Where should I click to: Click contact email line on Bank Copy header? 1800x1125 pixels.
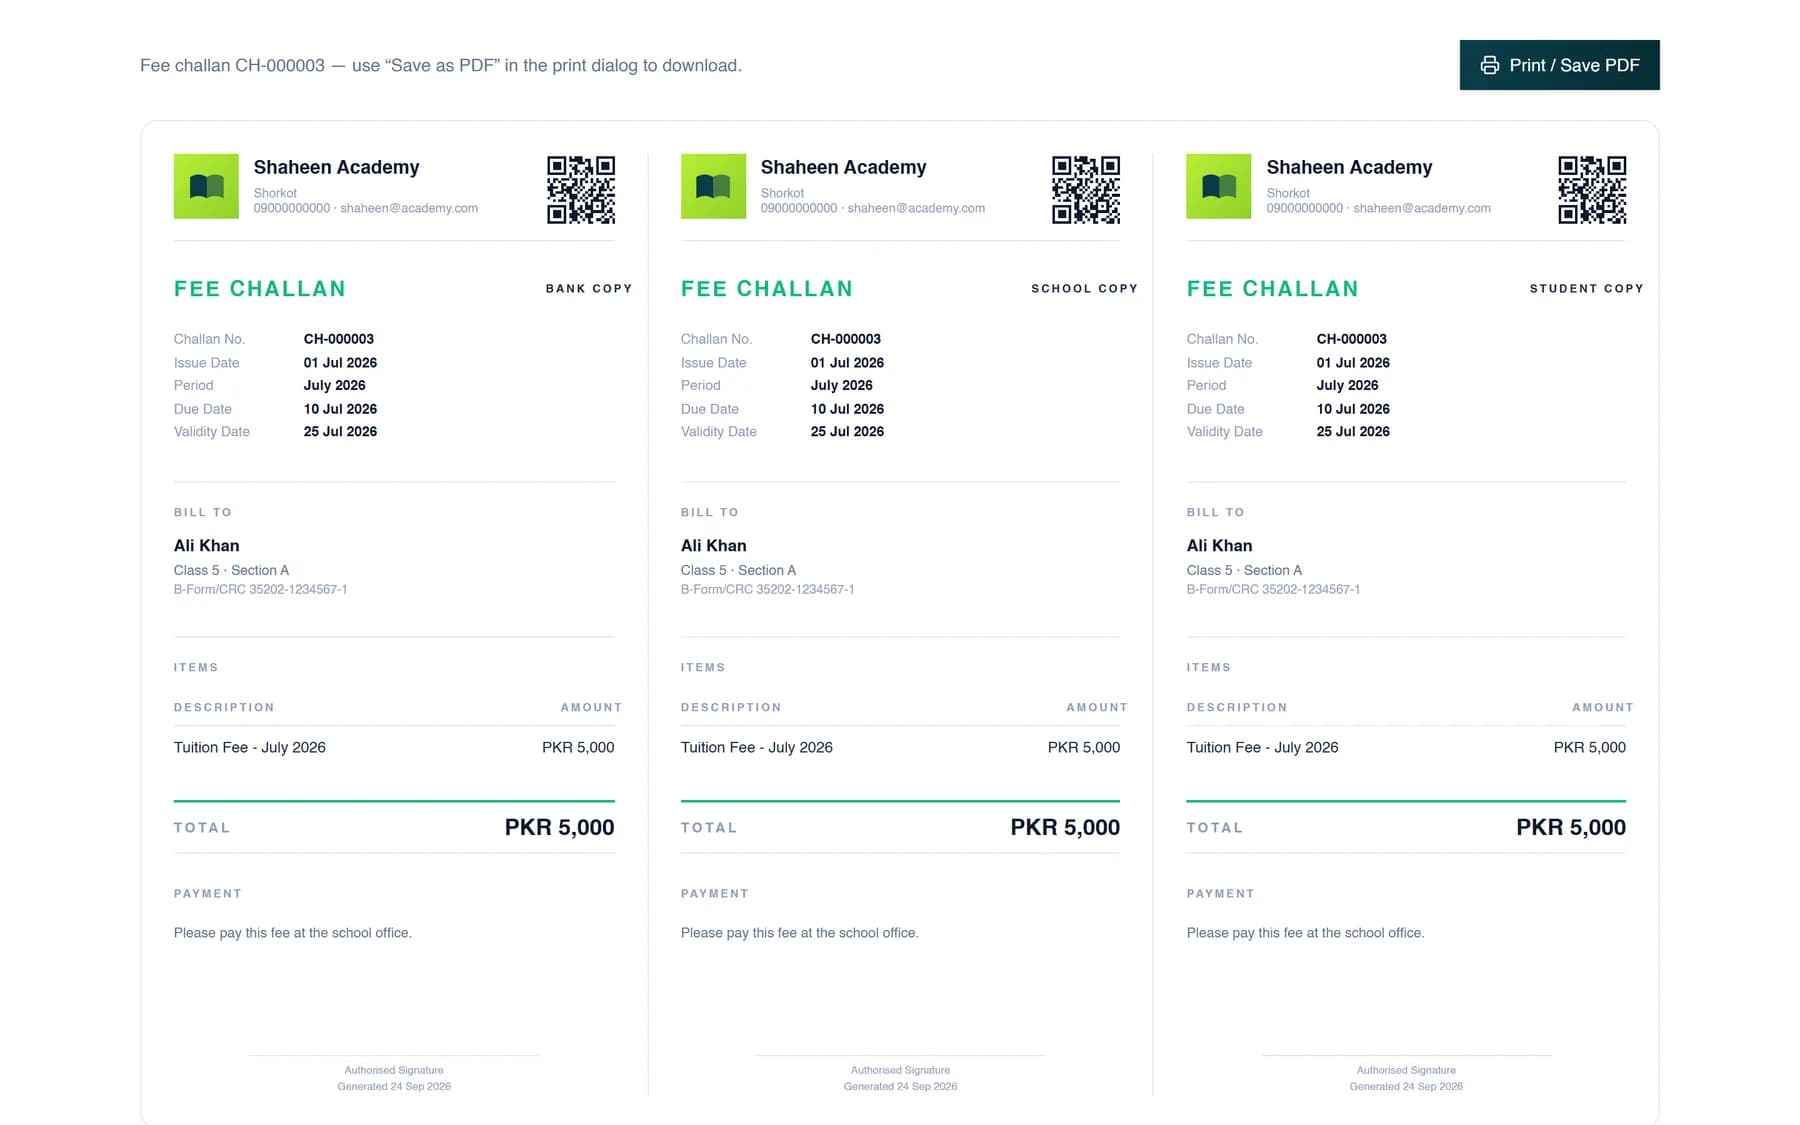366,208
